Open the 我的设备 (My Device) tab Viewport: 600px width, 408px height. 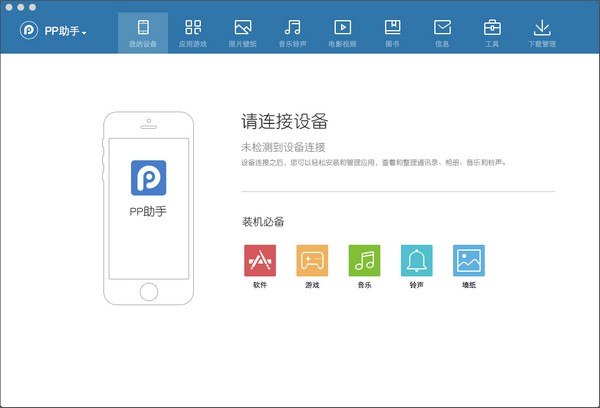[x=143, y=32]
